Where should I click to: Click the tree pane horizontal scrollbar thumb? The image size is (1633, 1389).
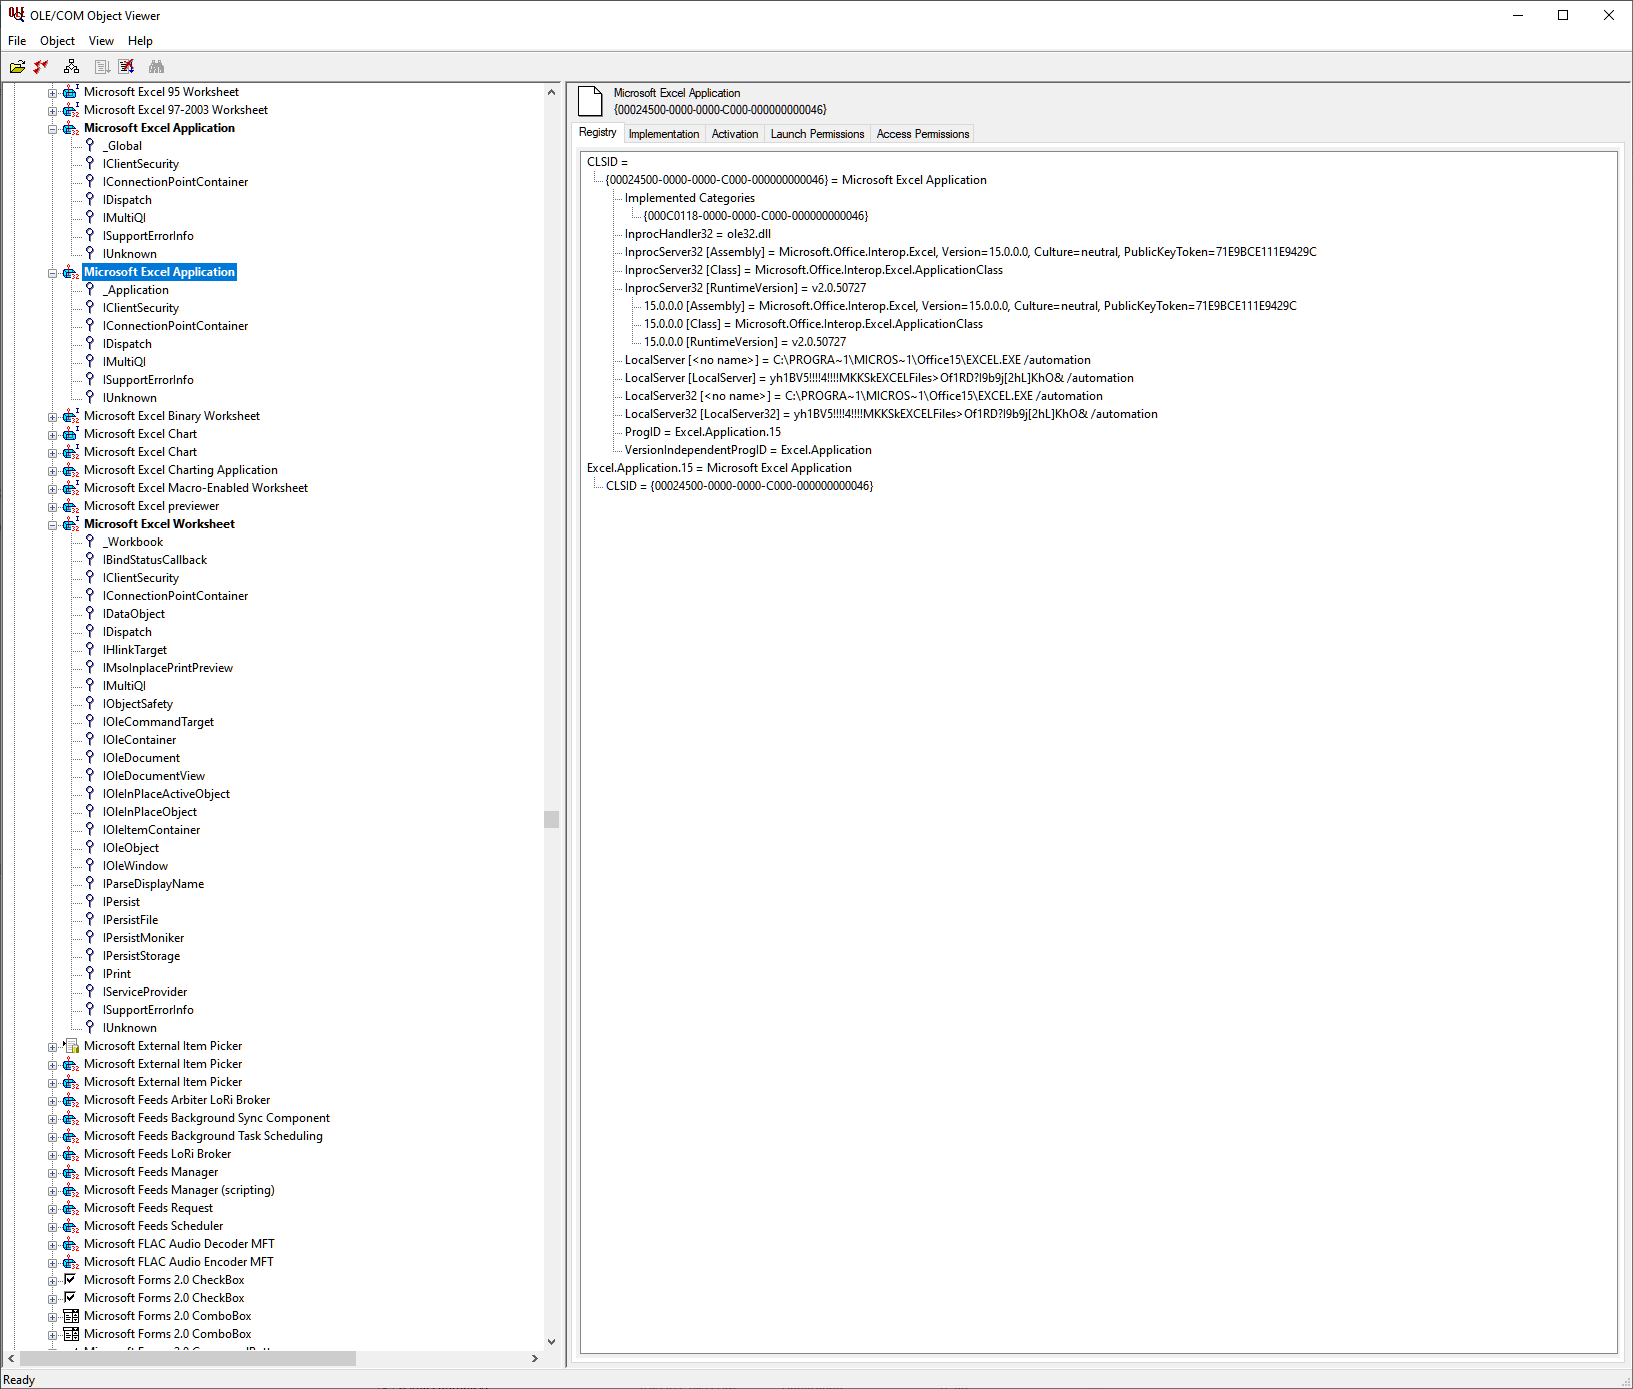(188, 1358)
